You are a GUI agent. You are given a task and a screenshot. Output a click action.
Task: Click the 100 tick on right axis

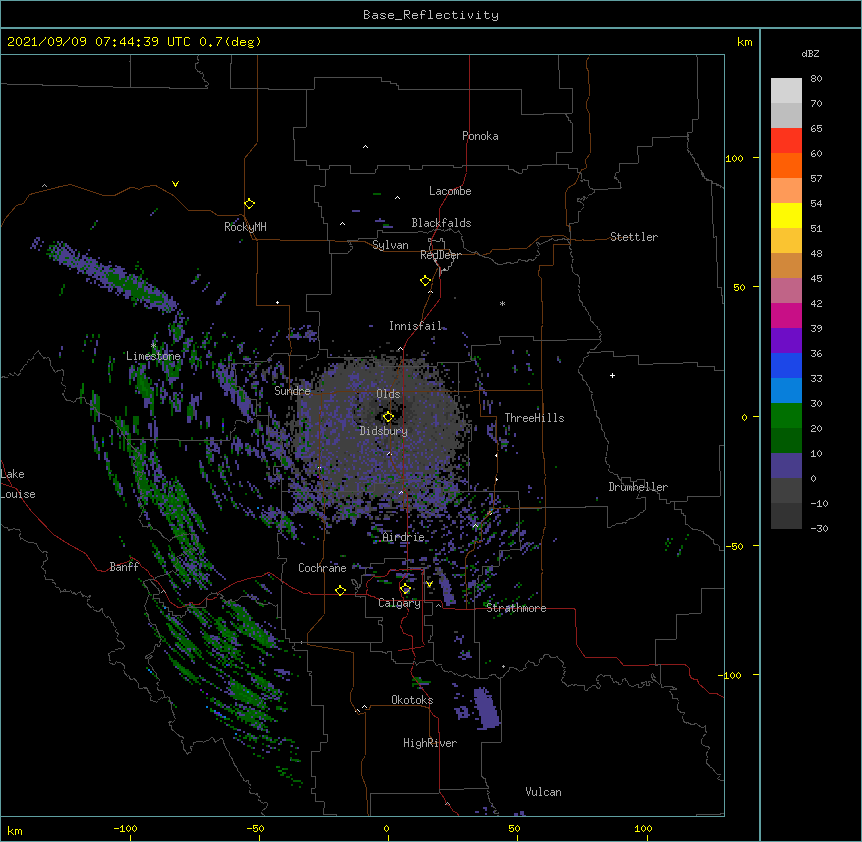734,158
